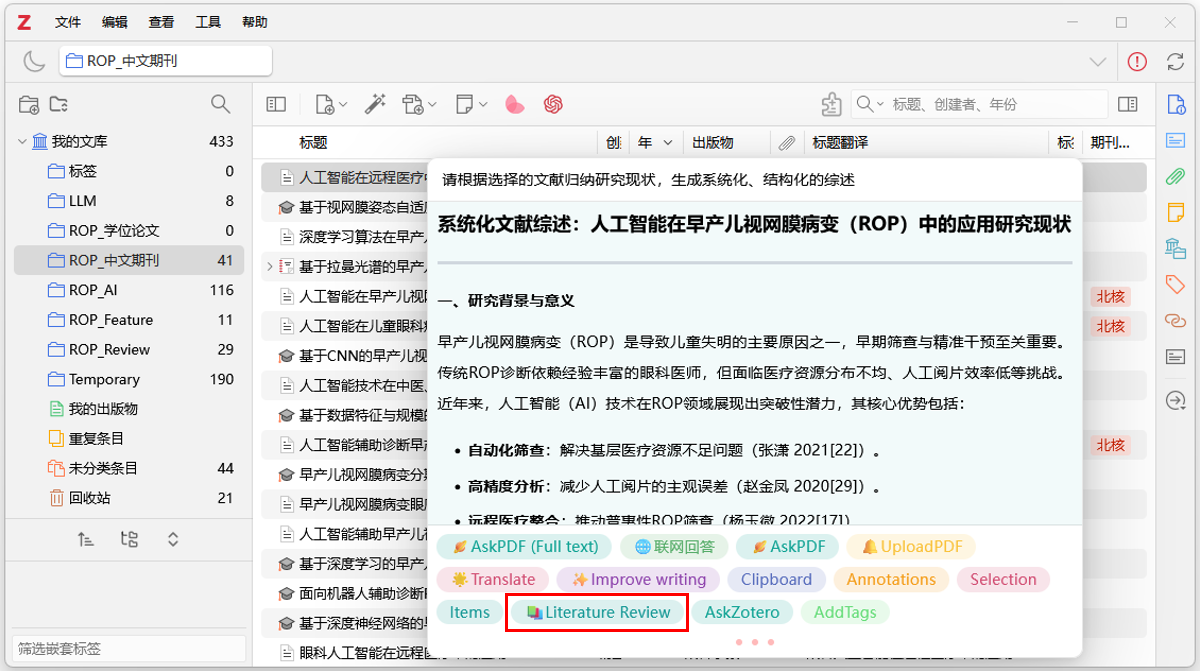Image resolution: width=1200 pixels, height=671 pixels.
Task: Click the sync with zotero.org icon
Action: point(1176,62)
